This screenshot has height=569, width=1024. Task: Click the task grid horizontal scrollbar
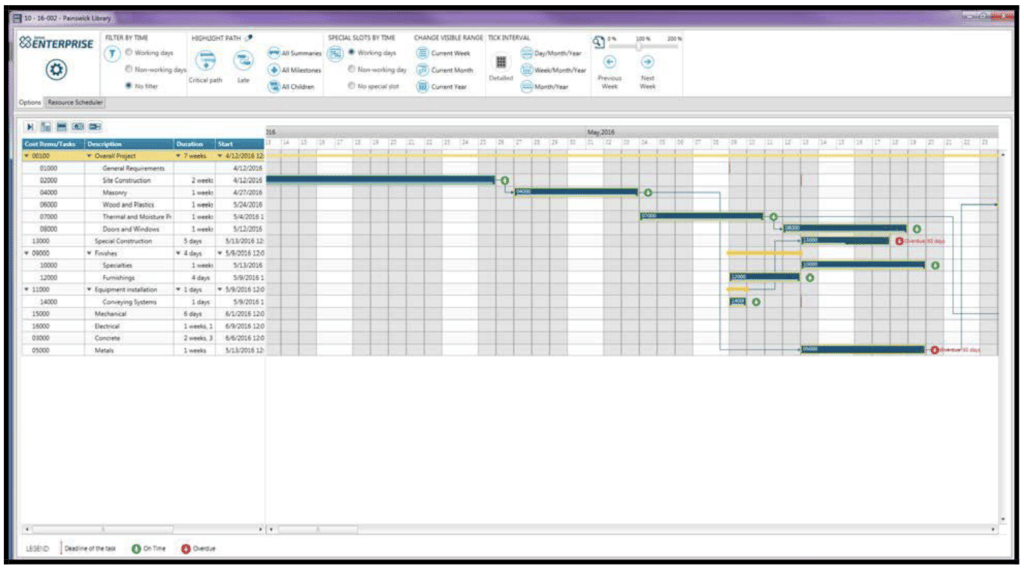(103, 529)
